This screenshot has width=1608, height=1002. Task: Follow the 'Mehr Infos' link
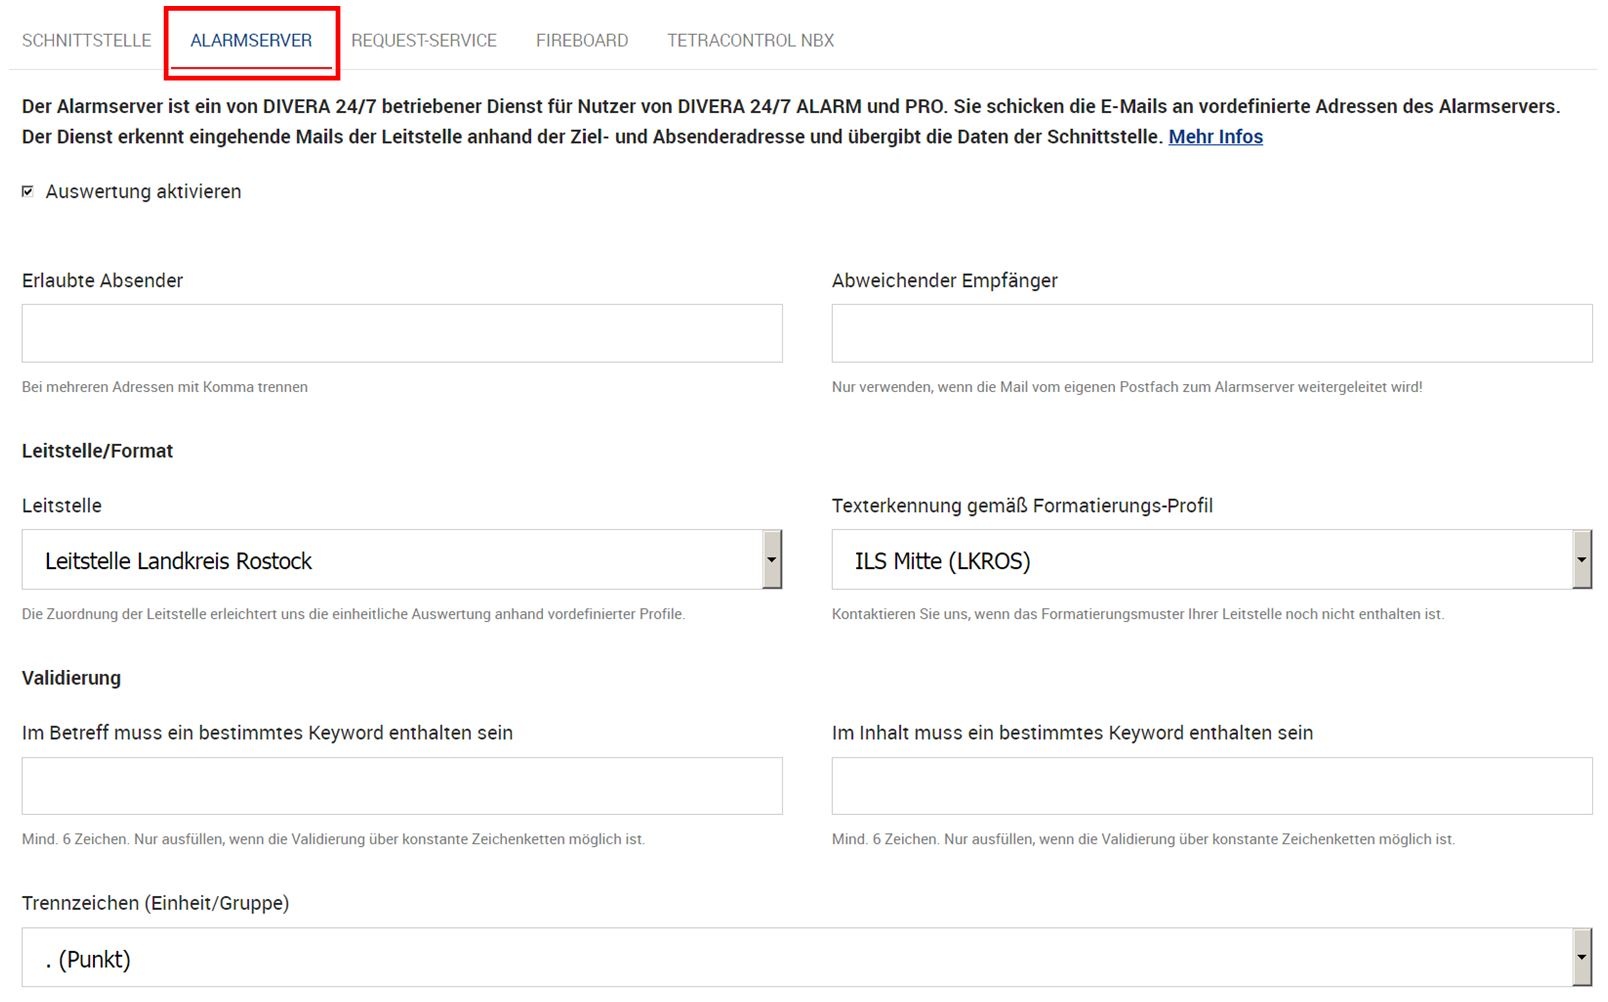tap(1215, 136)
